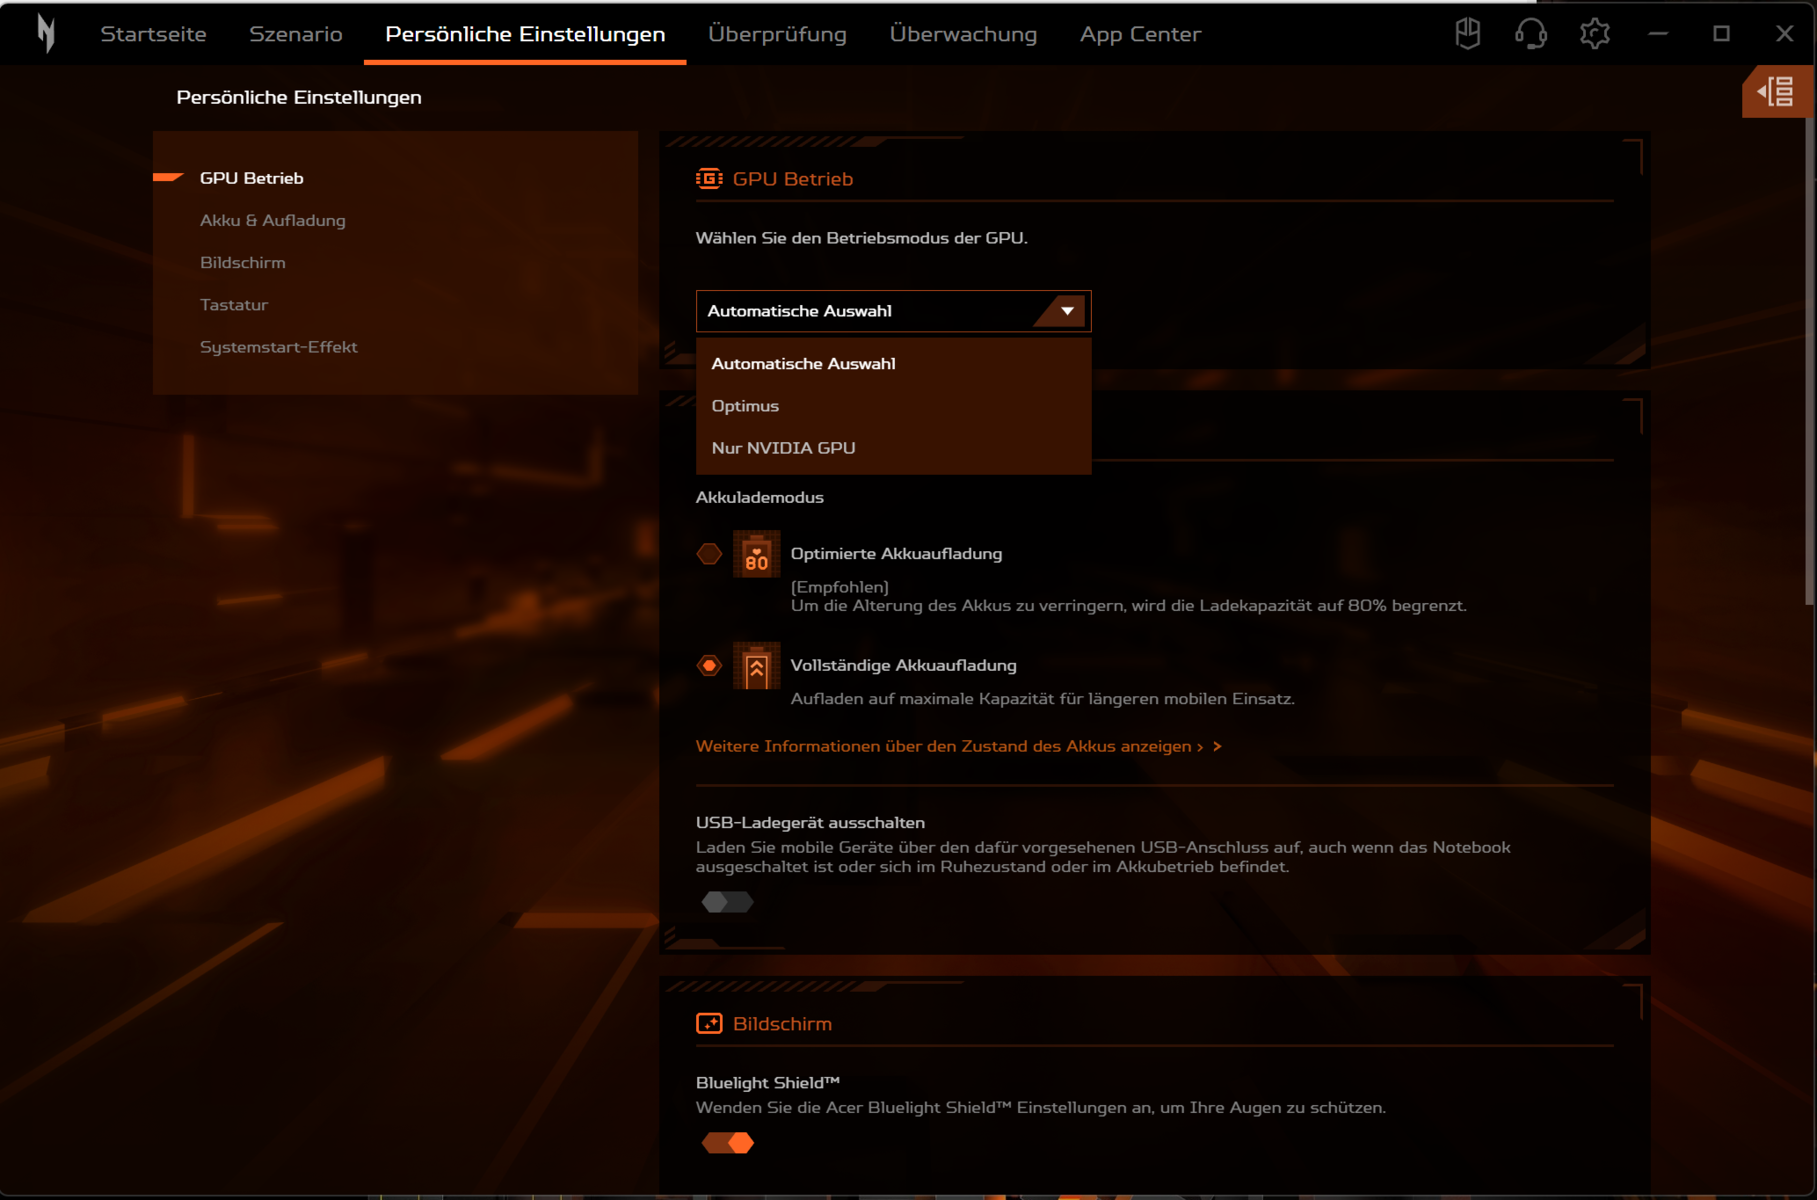Viewport: 1817px width, 1200px height.
Task: Expand the side panel list icon
Action: tap(1776, 92)
